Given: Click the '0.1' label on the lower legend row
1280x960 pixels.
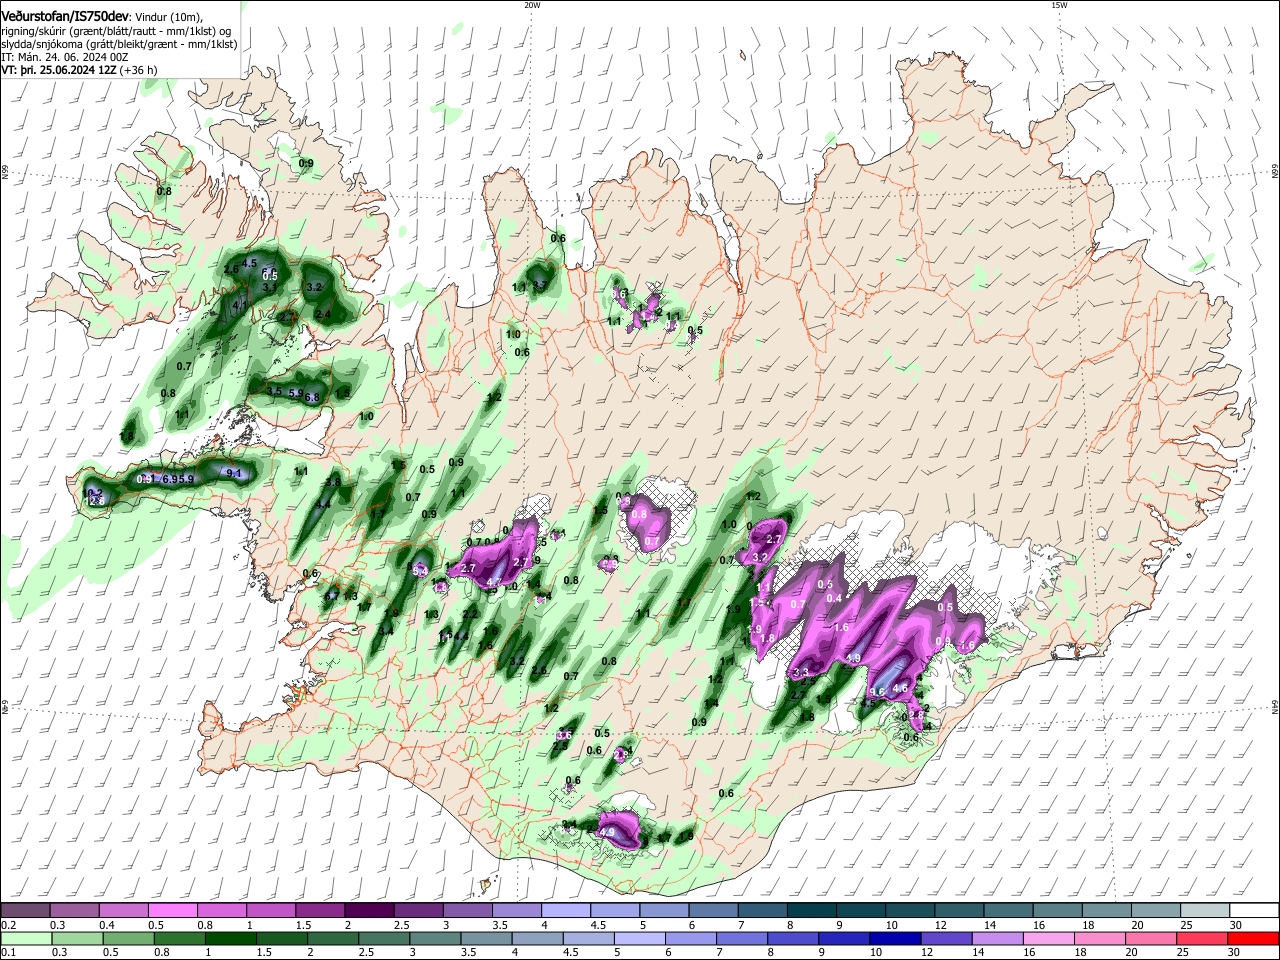Looking at the screenshot, I should [x=8, y=952].
